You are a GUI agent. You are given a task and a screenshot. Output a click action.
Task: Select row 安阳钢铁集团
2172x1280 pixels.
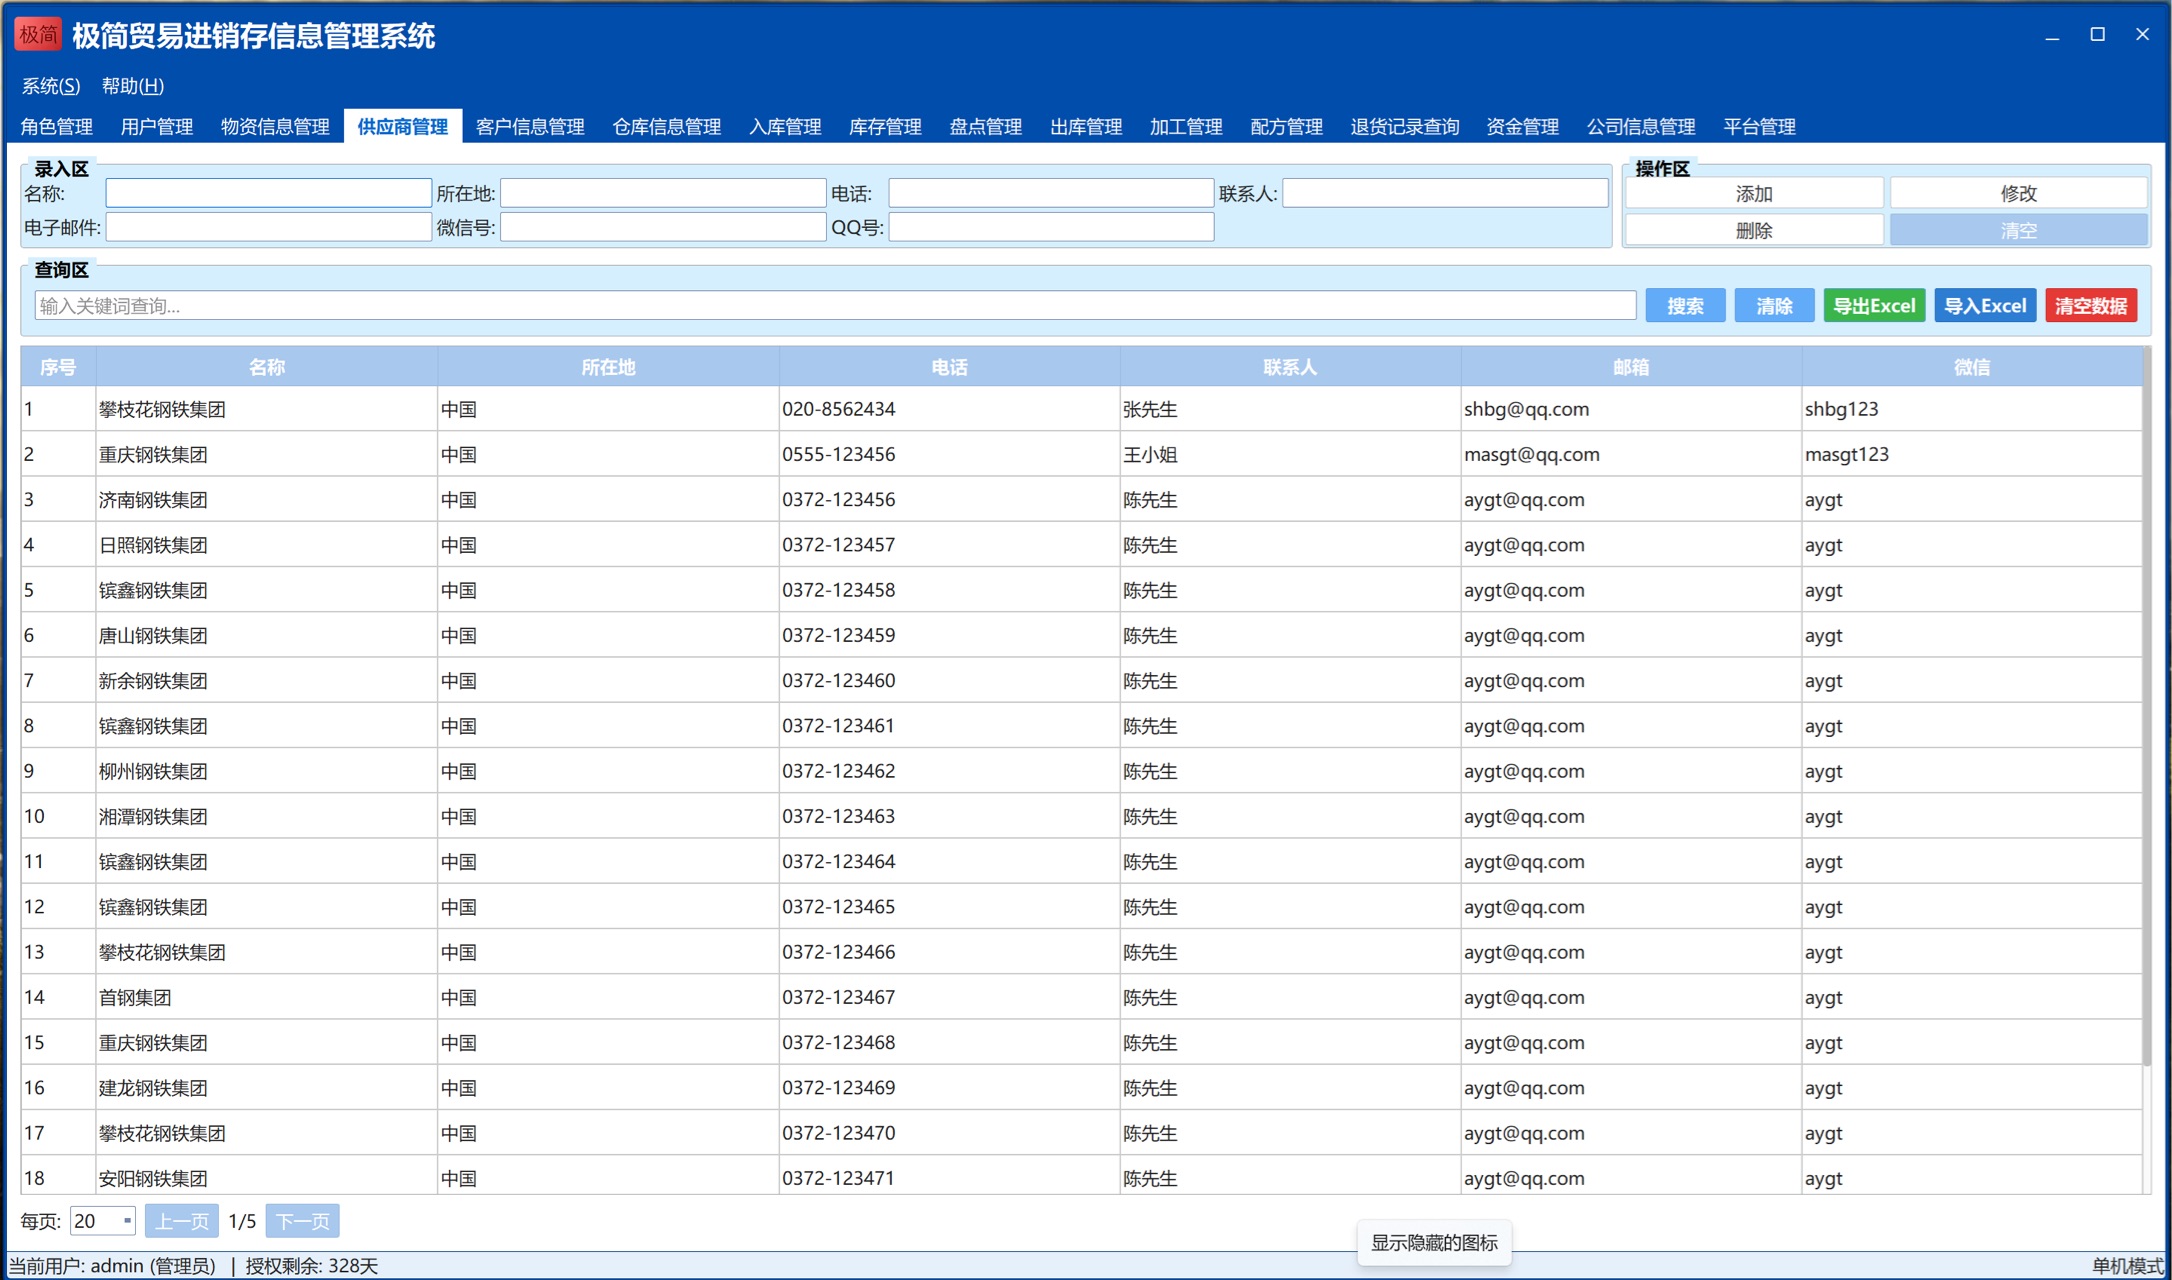pos(1081,1177)
